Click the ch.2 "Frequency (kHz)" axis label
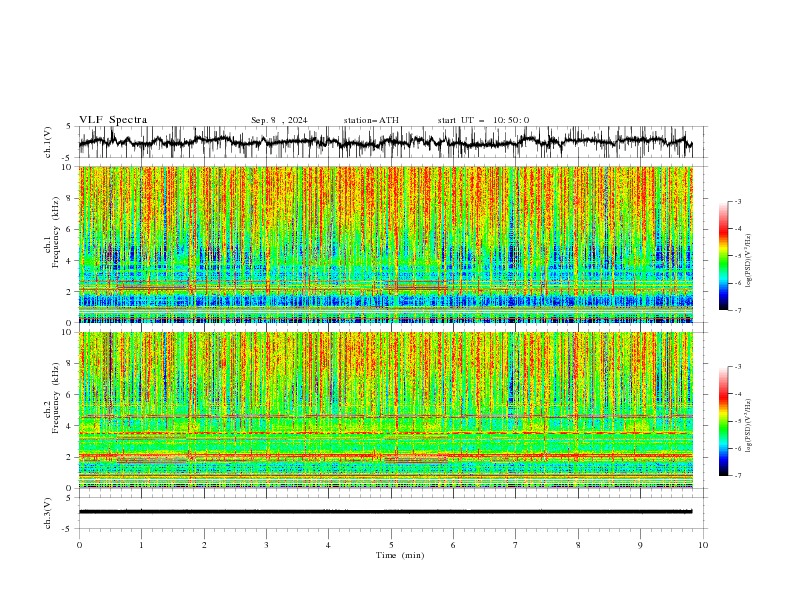 tap(55, 397)
